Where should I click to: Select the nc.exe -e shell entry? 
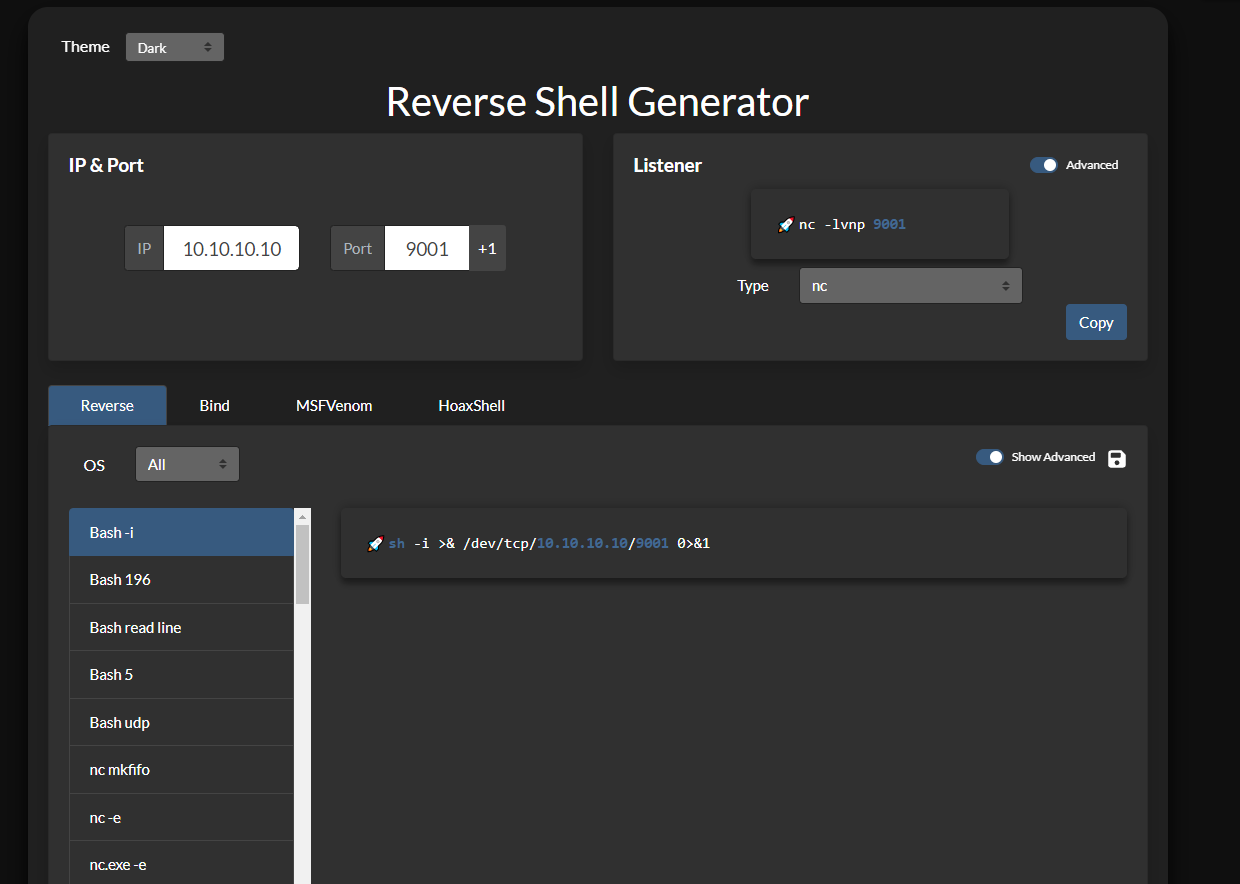[x=181, y=865]
